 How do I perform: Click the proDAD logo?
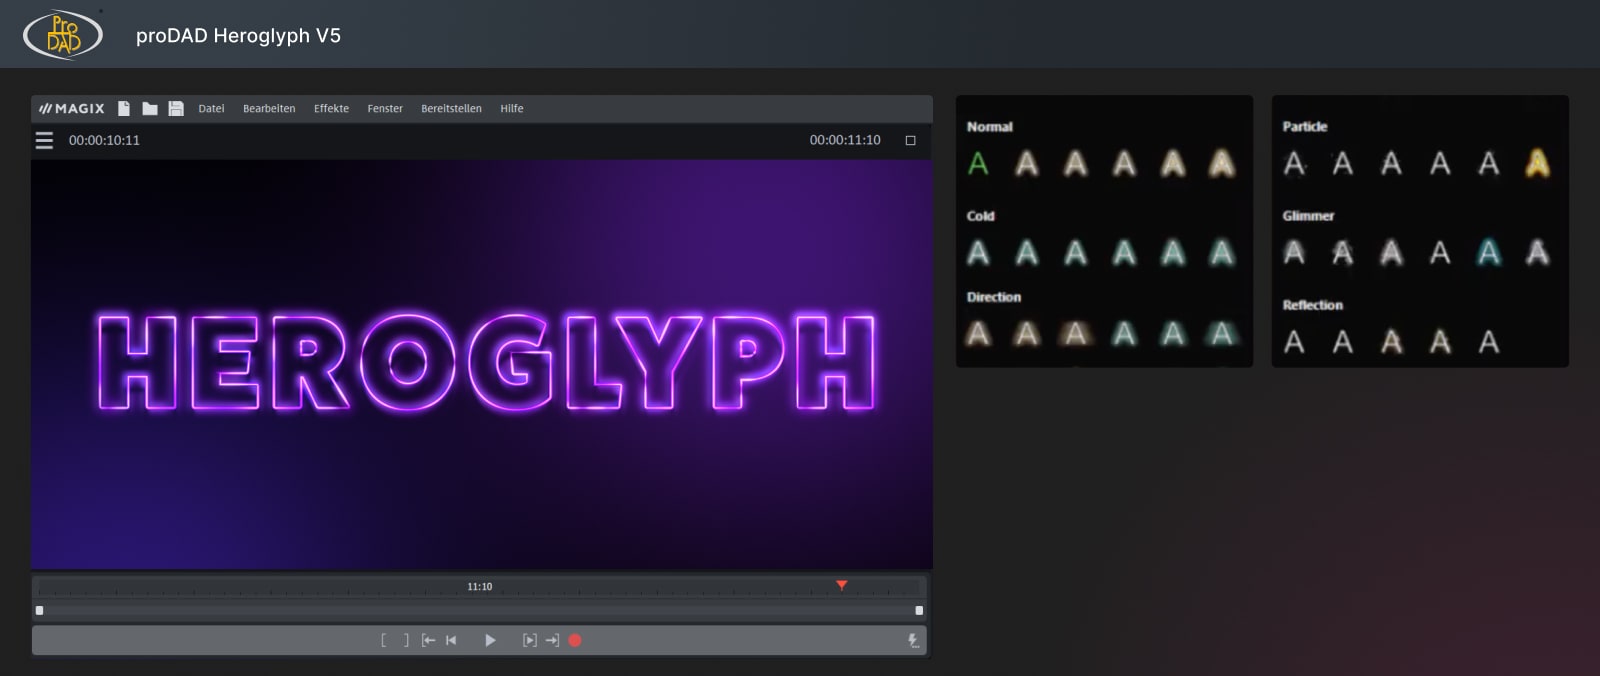pos(63,35)
